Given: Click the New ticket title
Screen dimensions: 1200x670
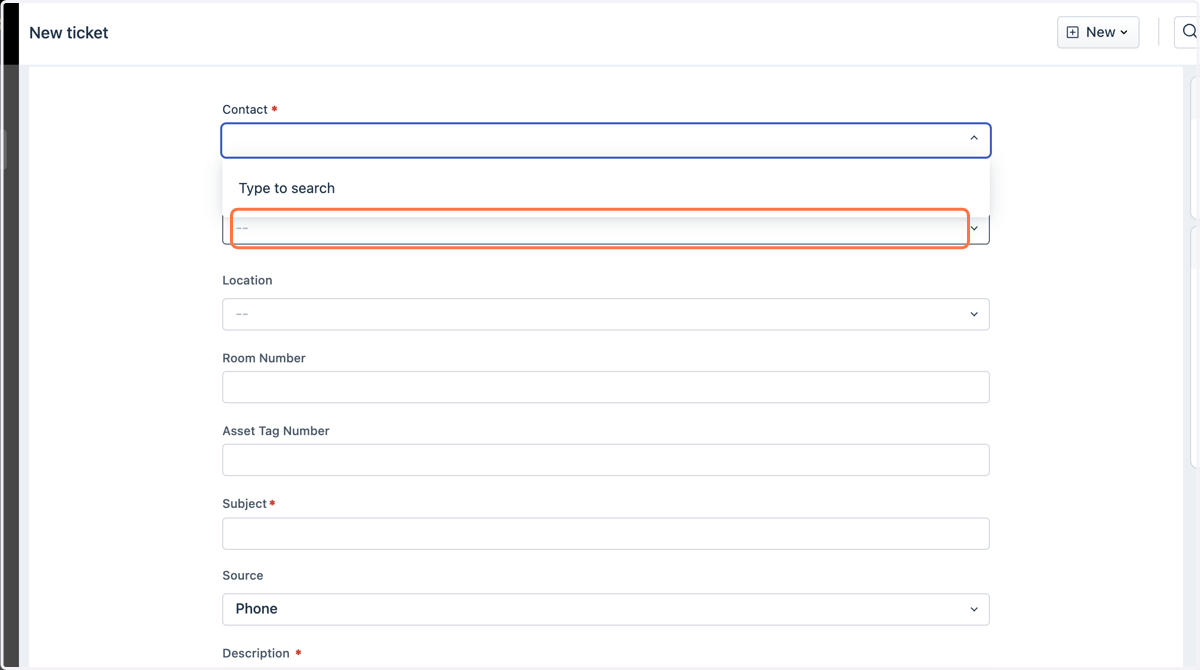Looking at the screenshot, I should (69, 32).
